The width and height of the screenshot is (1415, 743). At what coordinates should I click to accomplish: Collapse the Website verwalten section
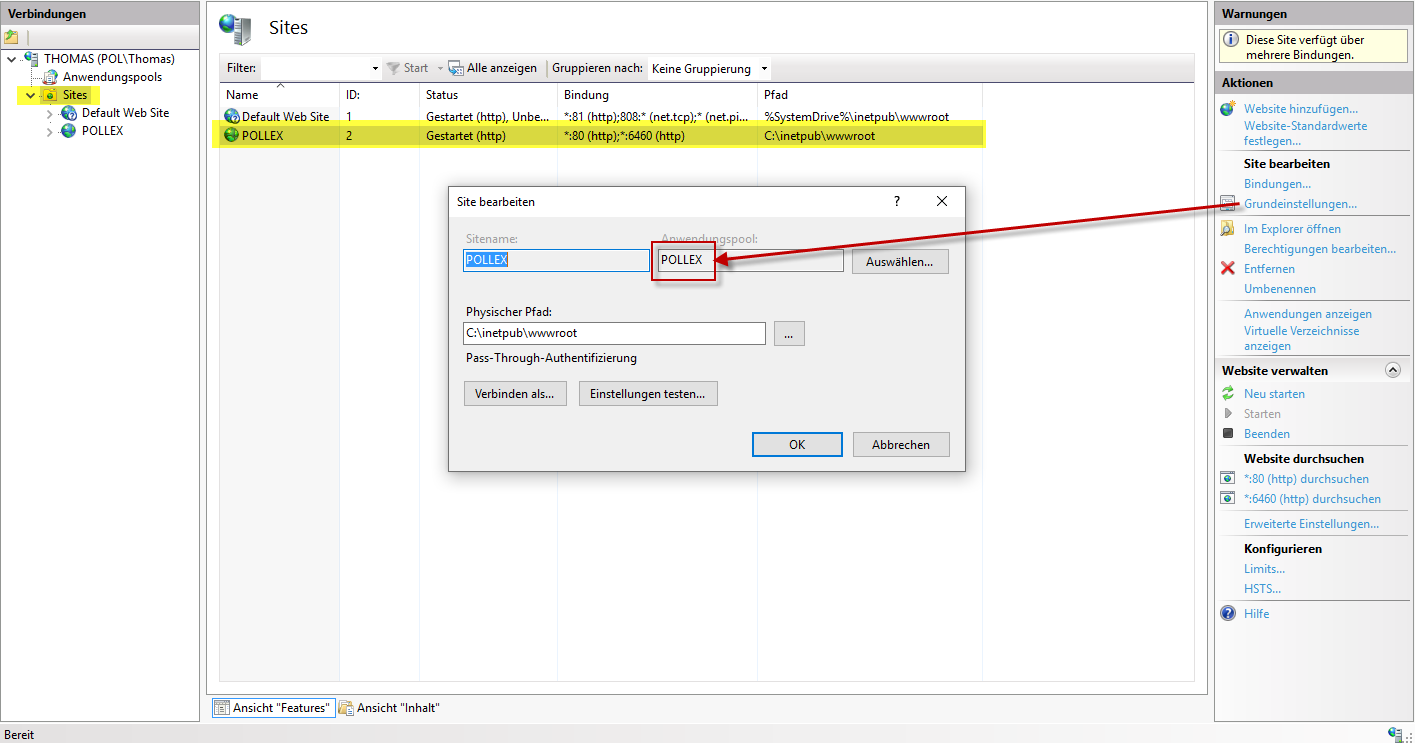[1392, 370]
